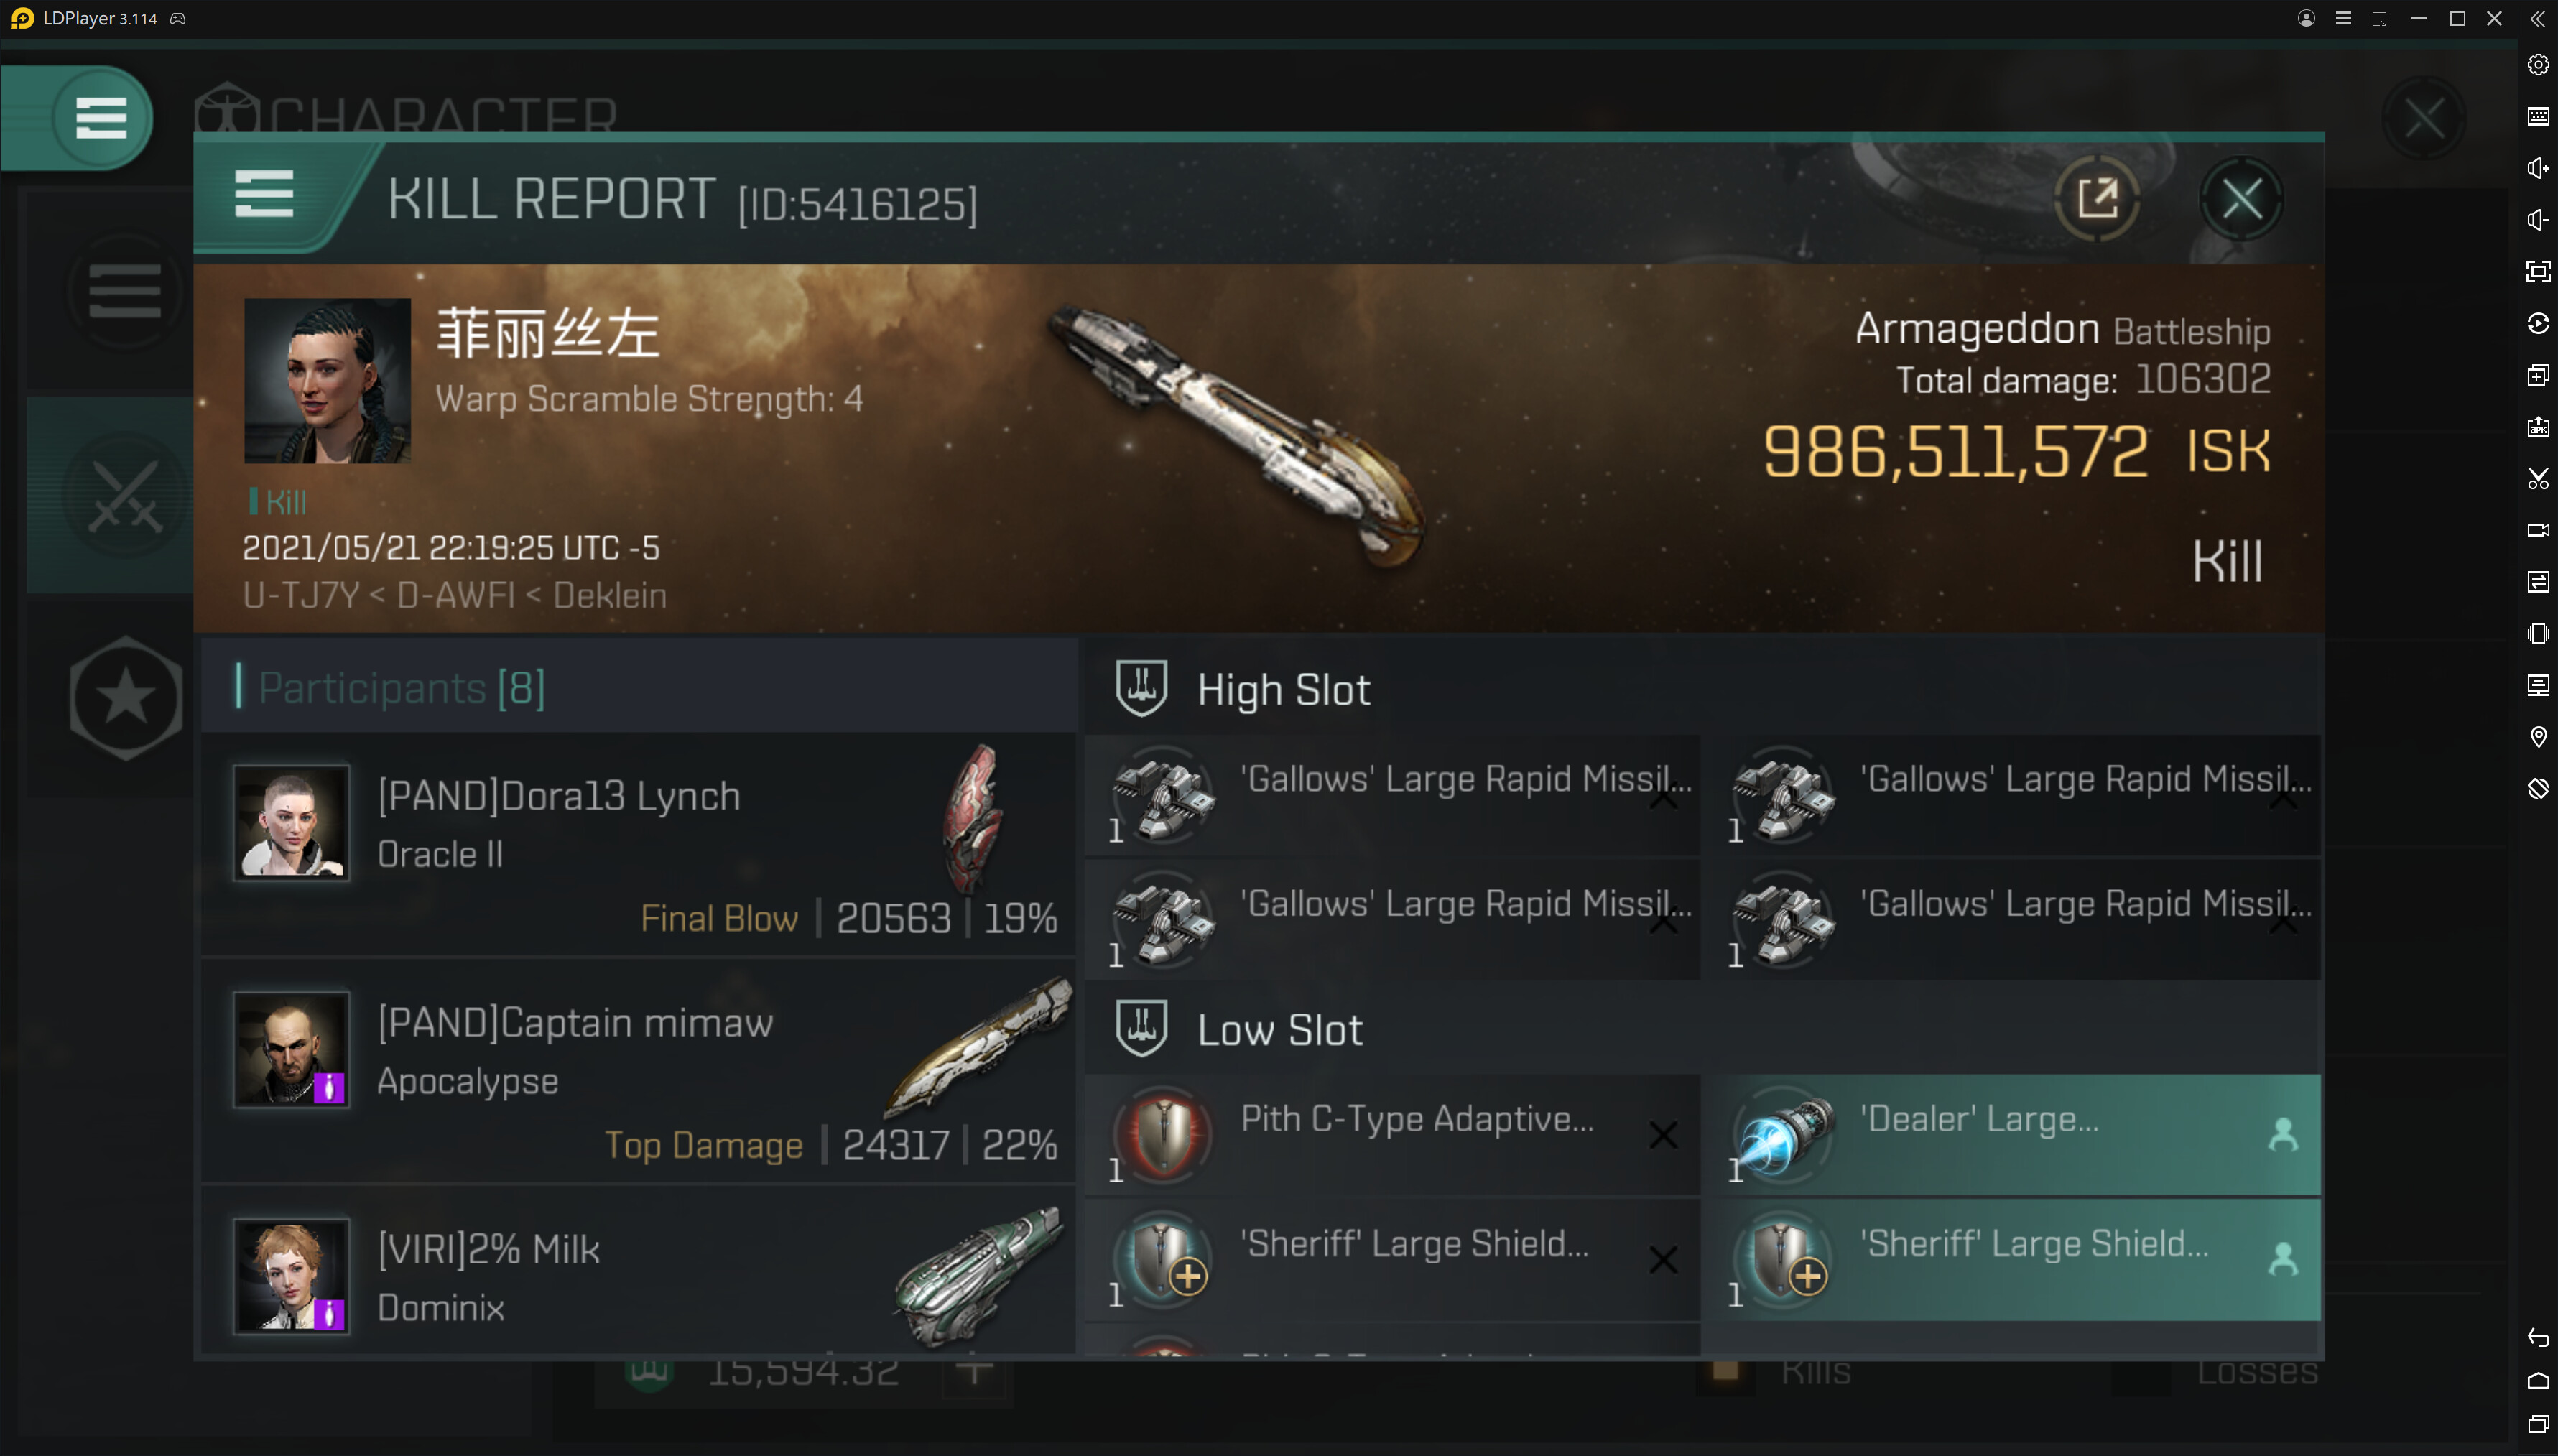Open the main teal menu button

point(100,118)
